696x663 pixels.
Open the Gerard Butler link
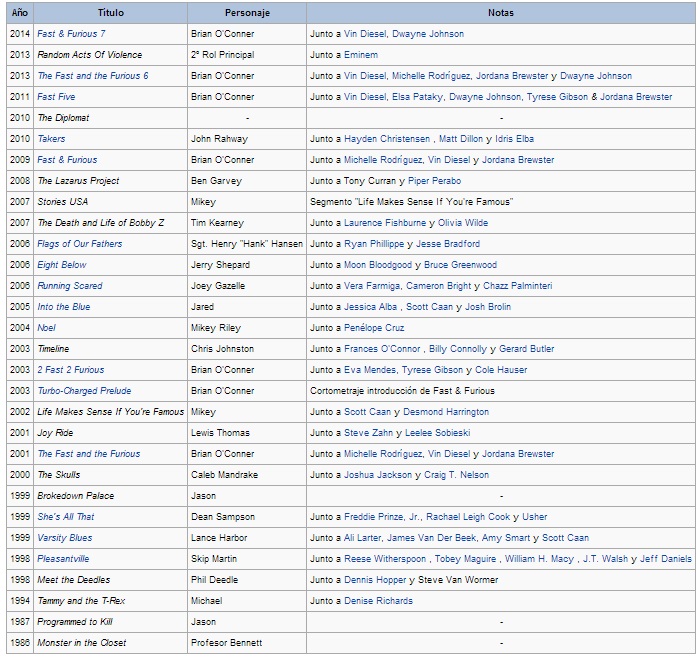(x=526, y=349)
